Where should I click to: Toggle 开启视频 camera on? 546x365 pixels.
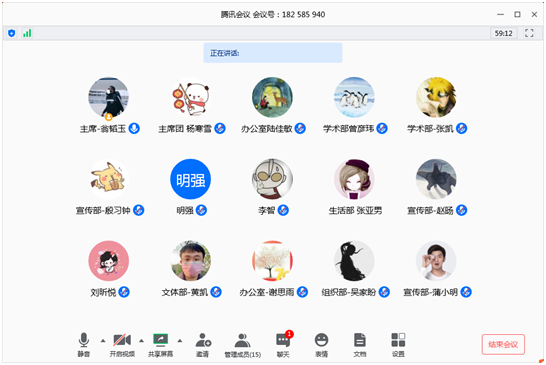tap(122, 345)
